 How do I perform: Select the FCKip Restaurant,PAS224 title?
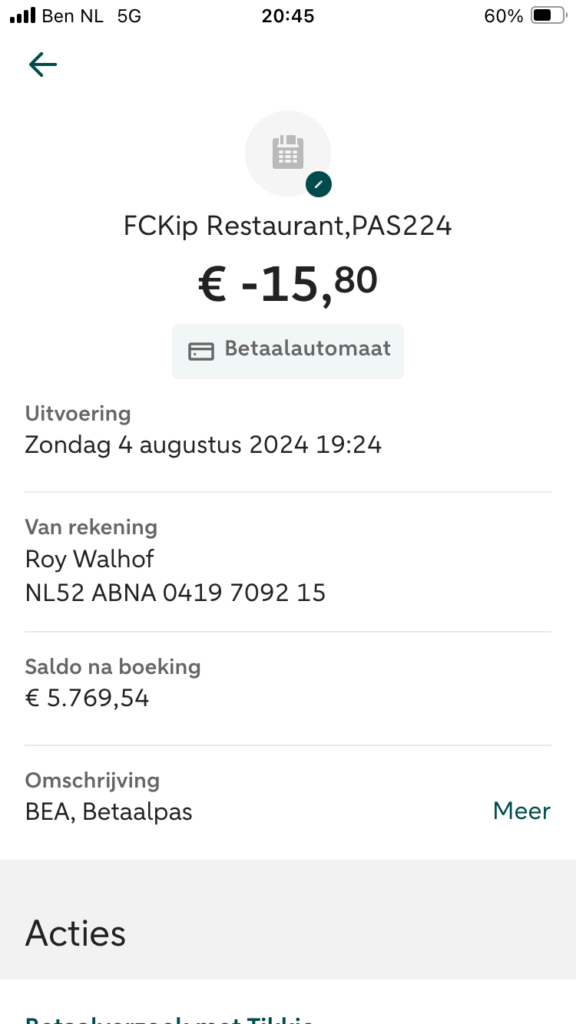point(288,227)
